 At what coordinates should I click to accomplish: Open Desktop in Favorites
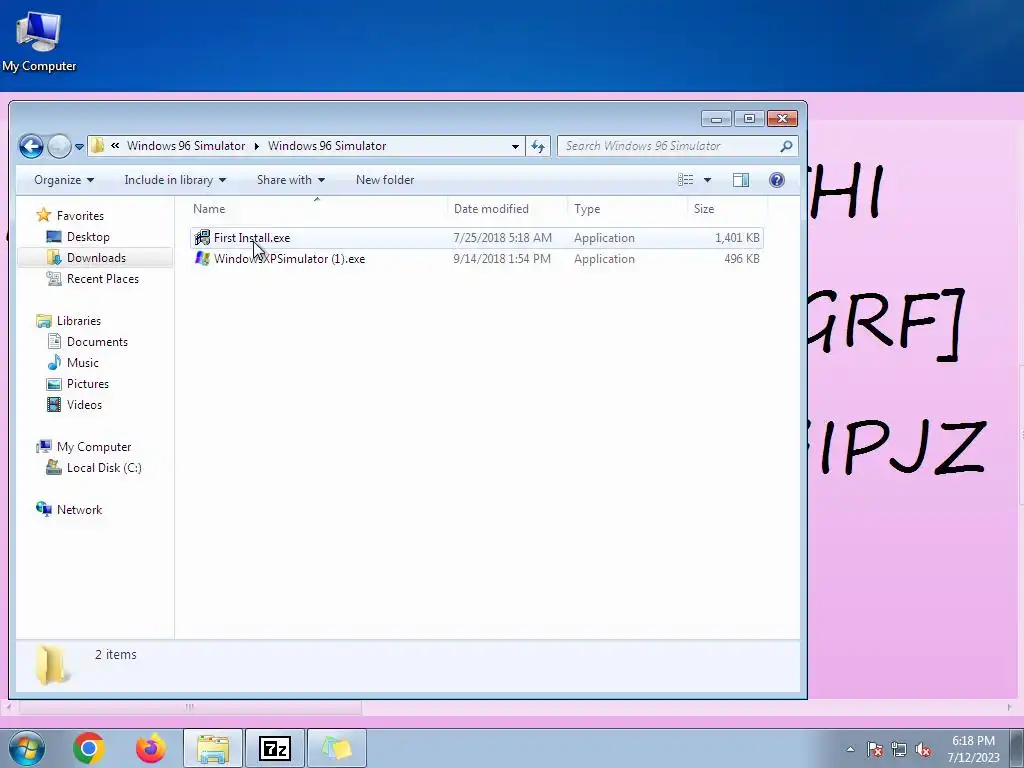(x=88, y=237)
